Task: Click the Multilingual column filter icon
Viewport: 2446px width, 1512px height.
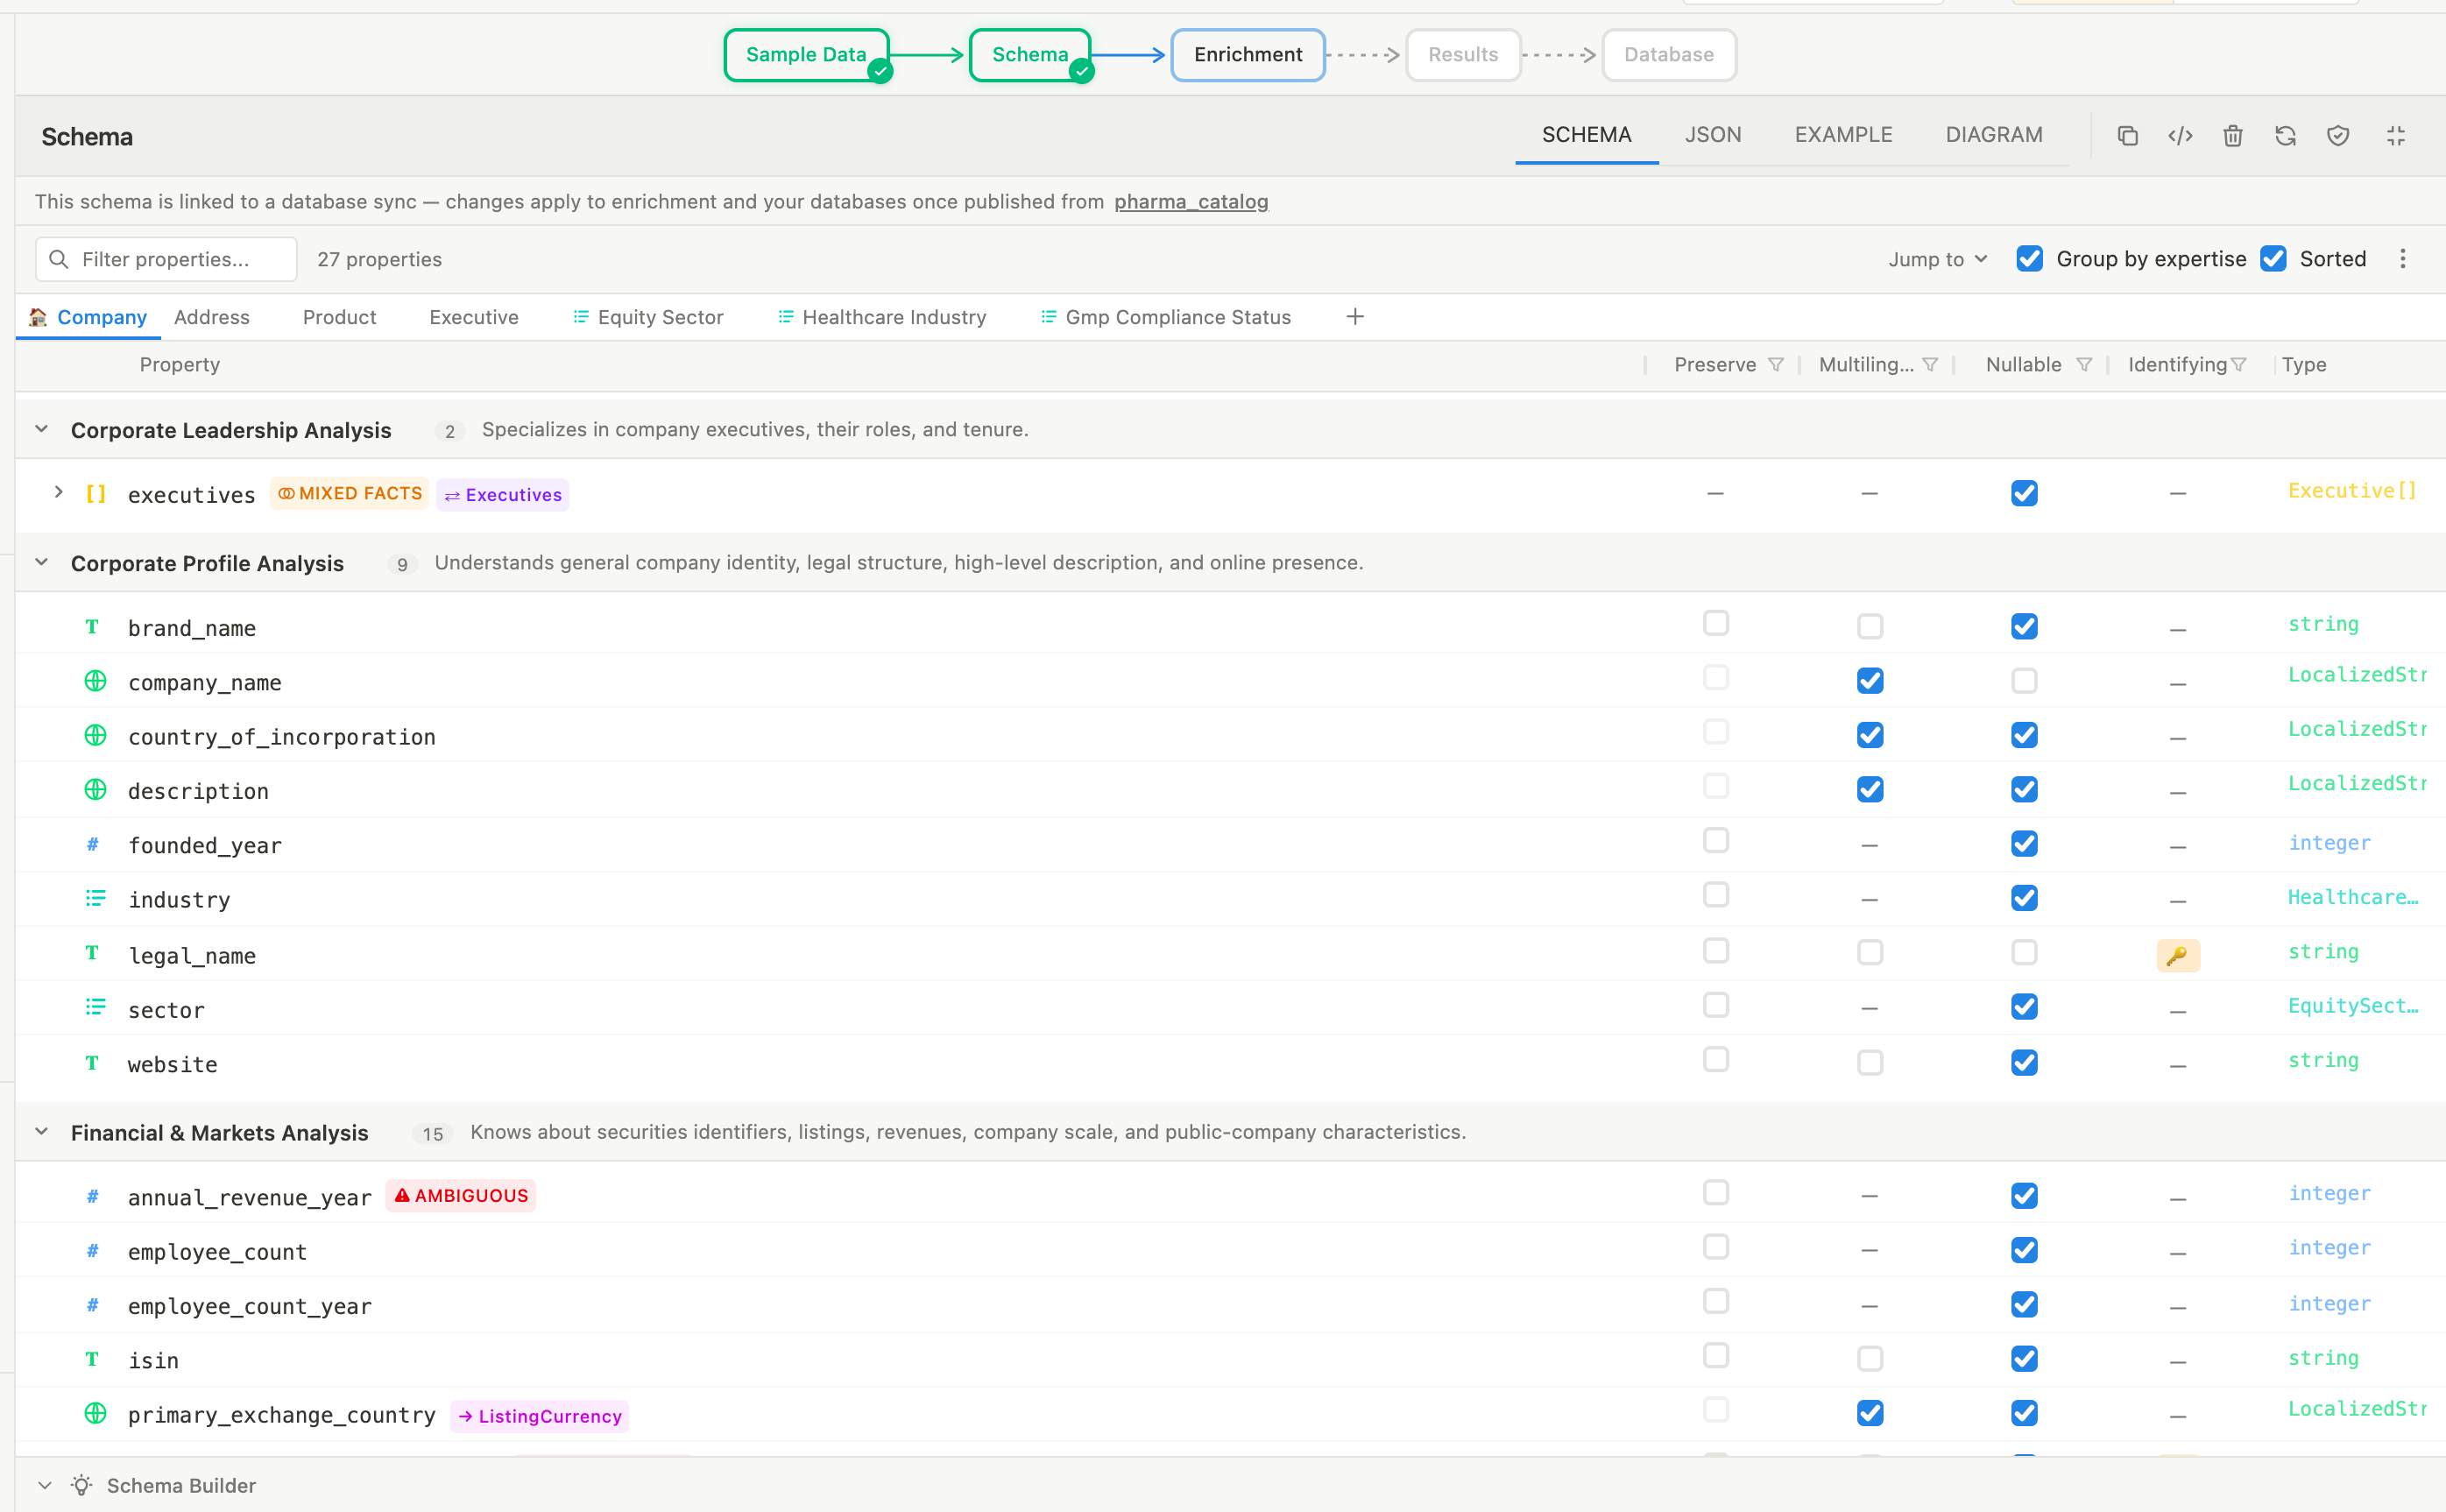Action: coord(1930,365)
